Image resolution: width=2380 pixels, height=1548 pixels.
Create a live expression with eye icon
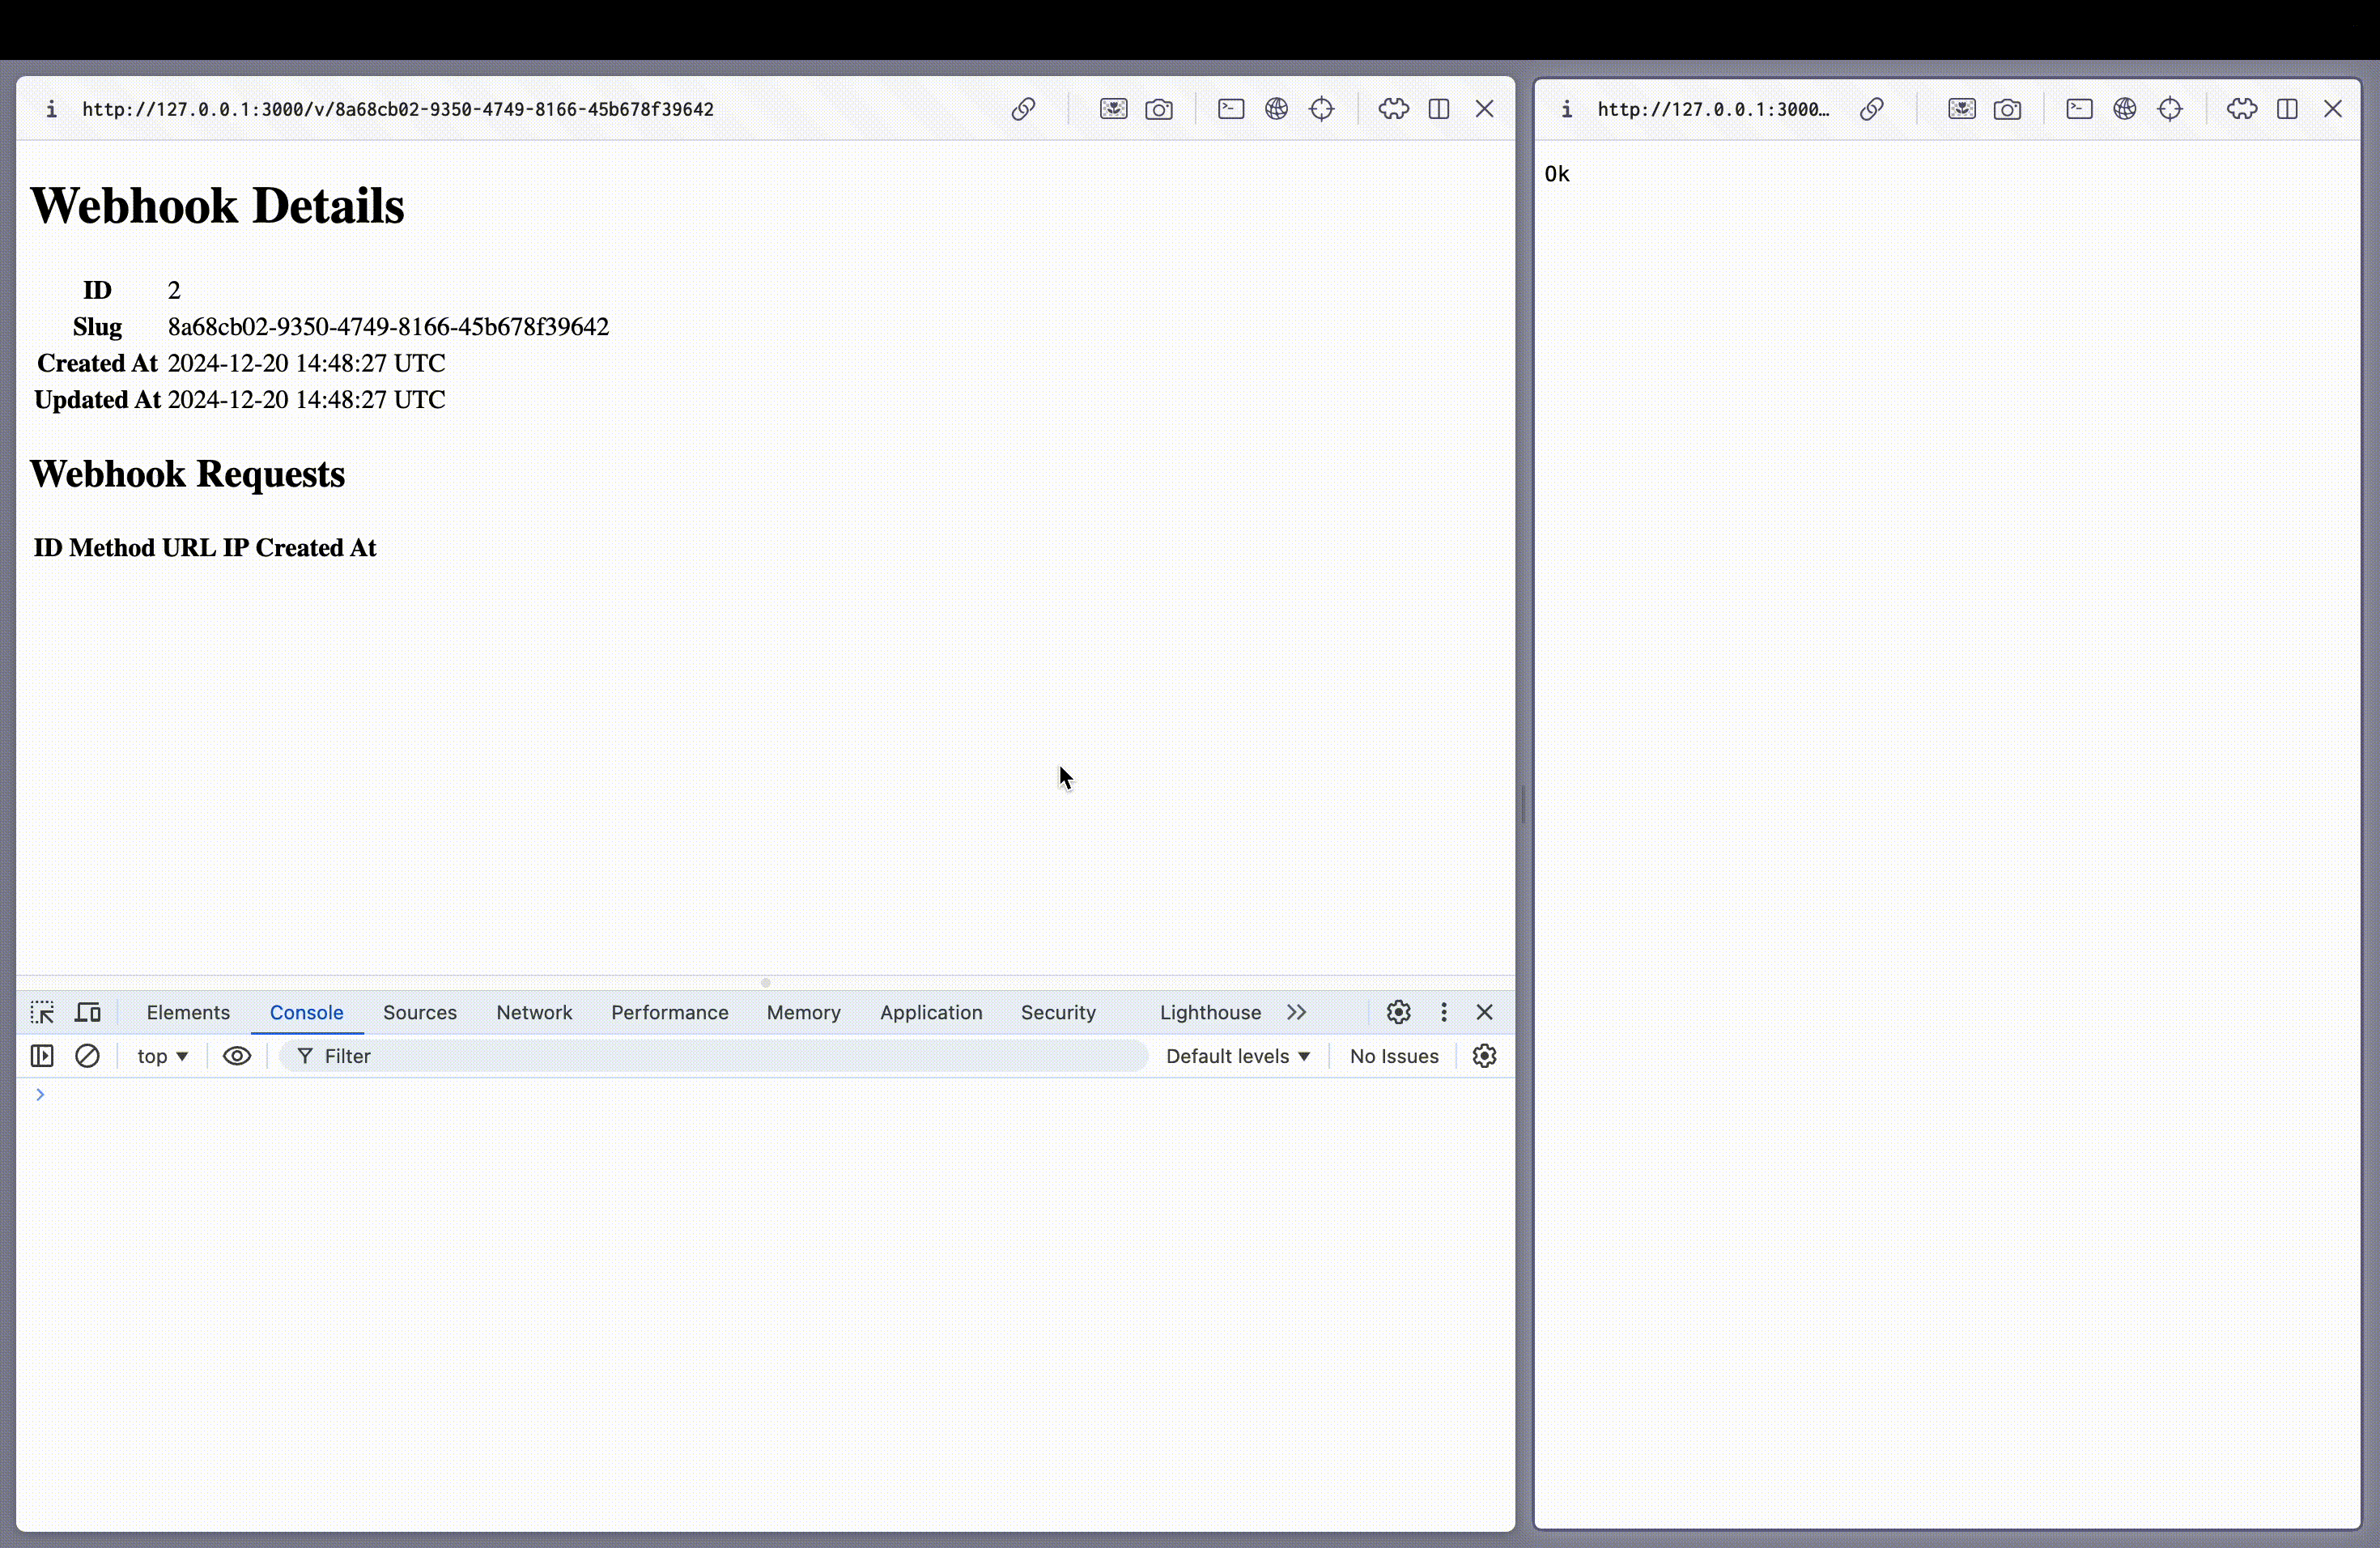[x=237, y=1056]
